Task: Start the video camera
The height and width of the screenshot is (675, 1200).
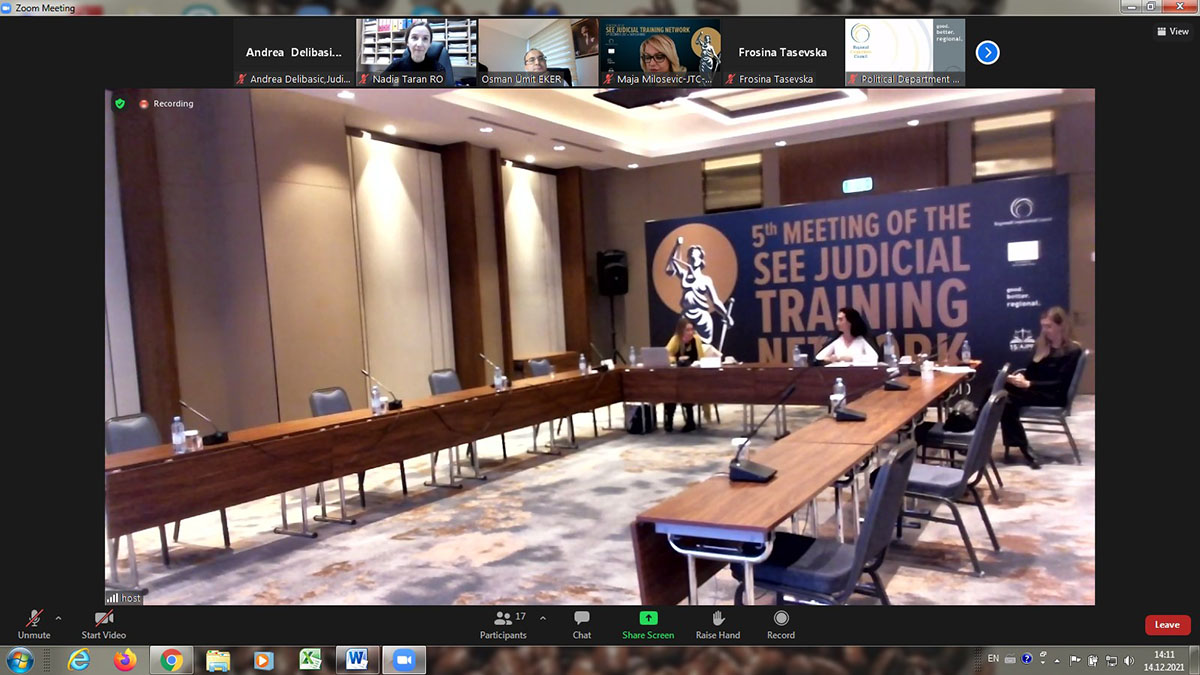Action: pyautogui.click(x=103, y=624)
